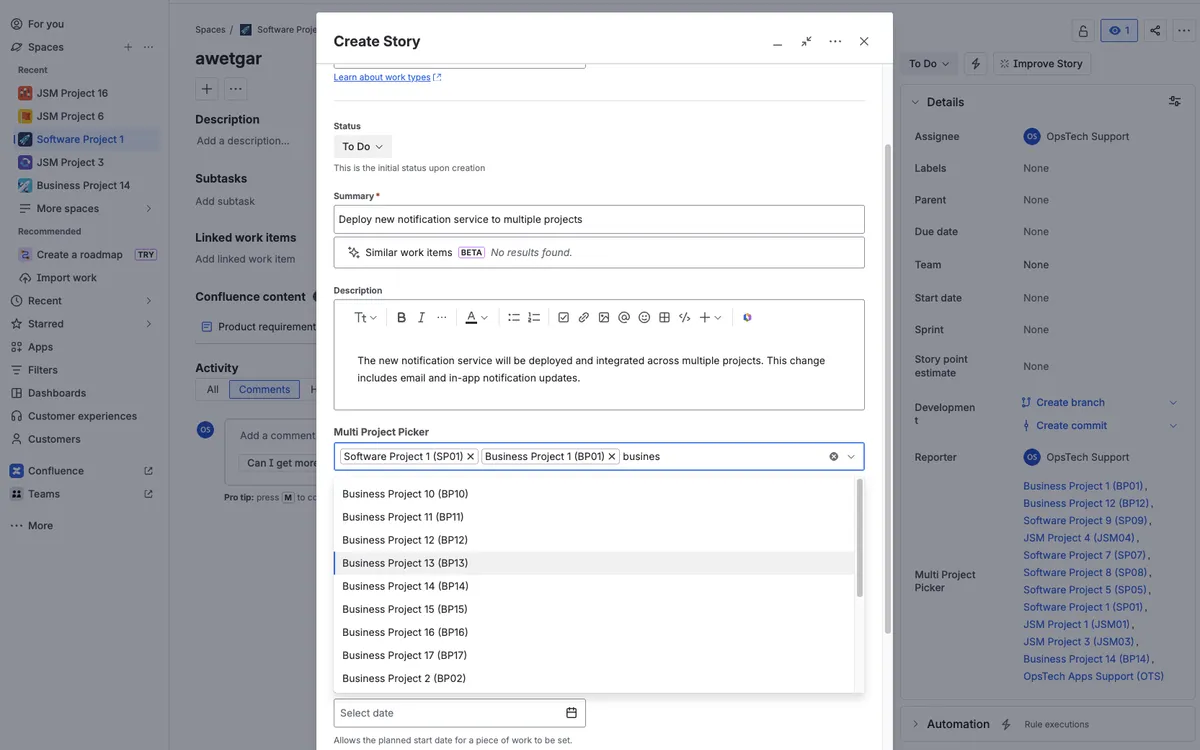Image resolution: width=1200 pixels, height=750 pixels.
Task: Insert a code snippet
Action: click(x=685, y=317)
